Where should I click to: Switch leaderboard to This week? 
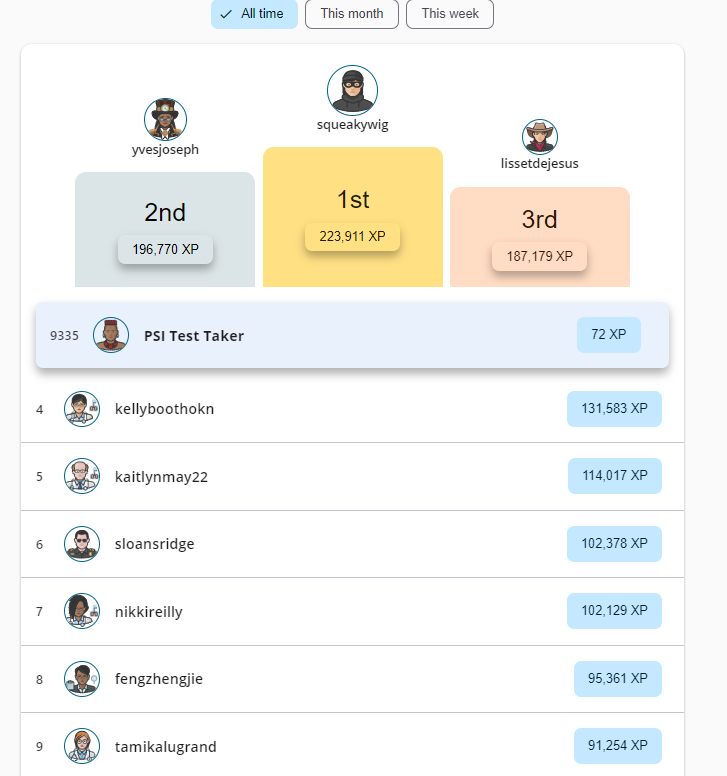point(450,14)
